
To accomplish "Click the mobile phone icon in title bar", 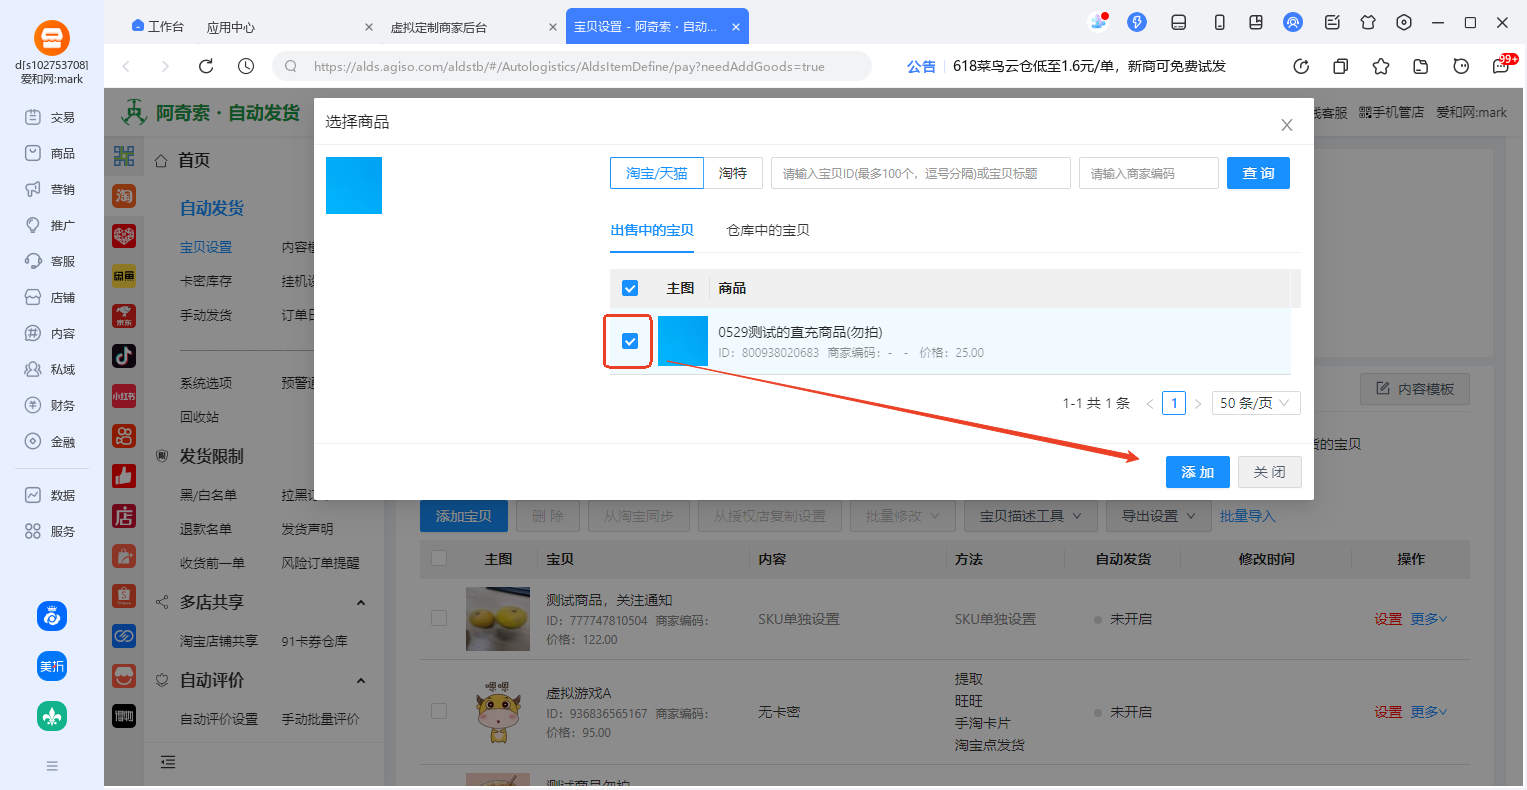I will tap(1219, 22).
